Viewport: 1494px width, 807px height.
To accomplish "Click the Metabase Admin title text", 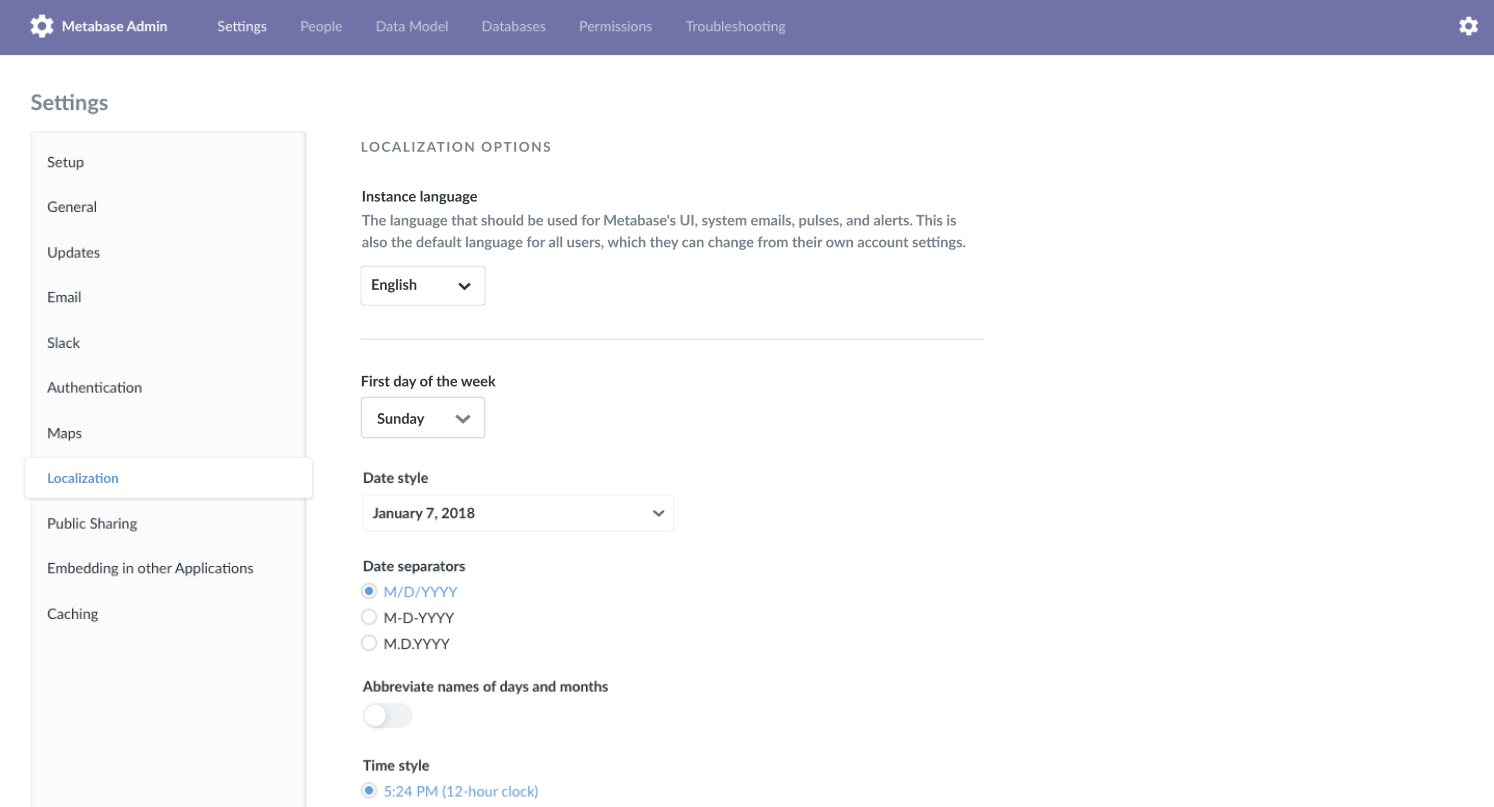I will [x=115, y=27].
